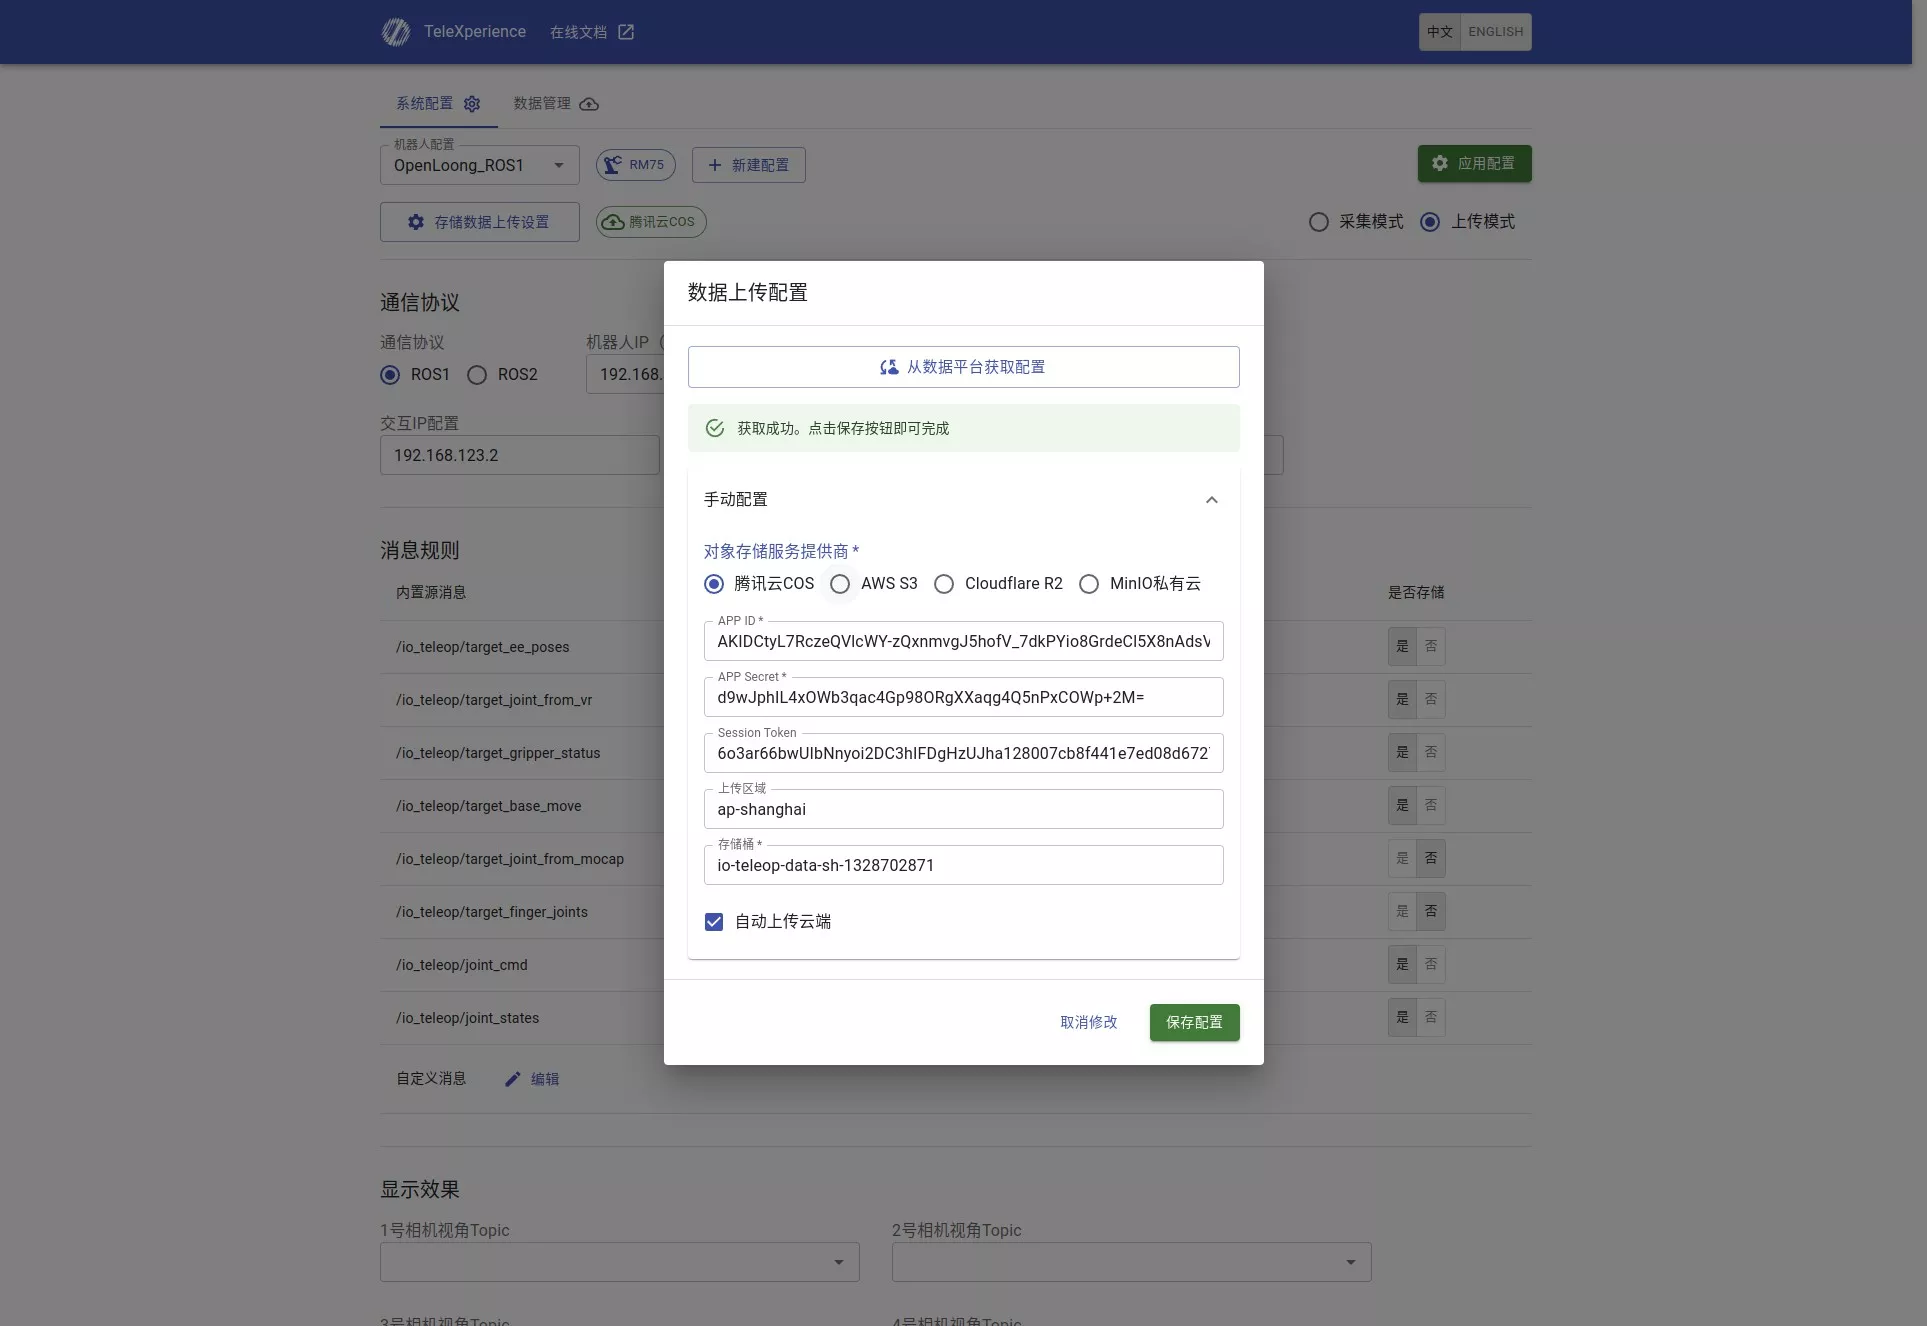
Task: Open 1号相机视角Topic dropdown
Action: (620, 1262)
